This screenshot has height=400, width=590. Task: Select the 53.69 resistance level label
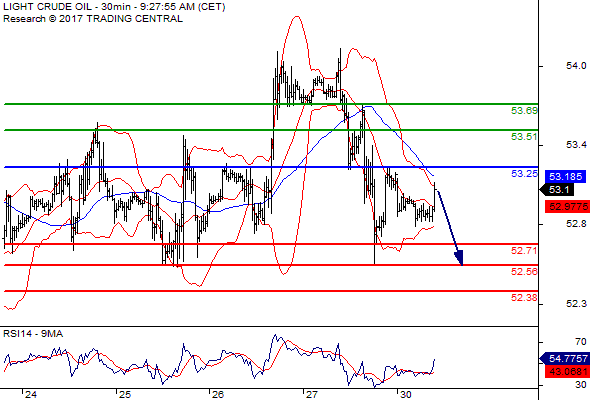tap(524, 111)
